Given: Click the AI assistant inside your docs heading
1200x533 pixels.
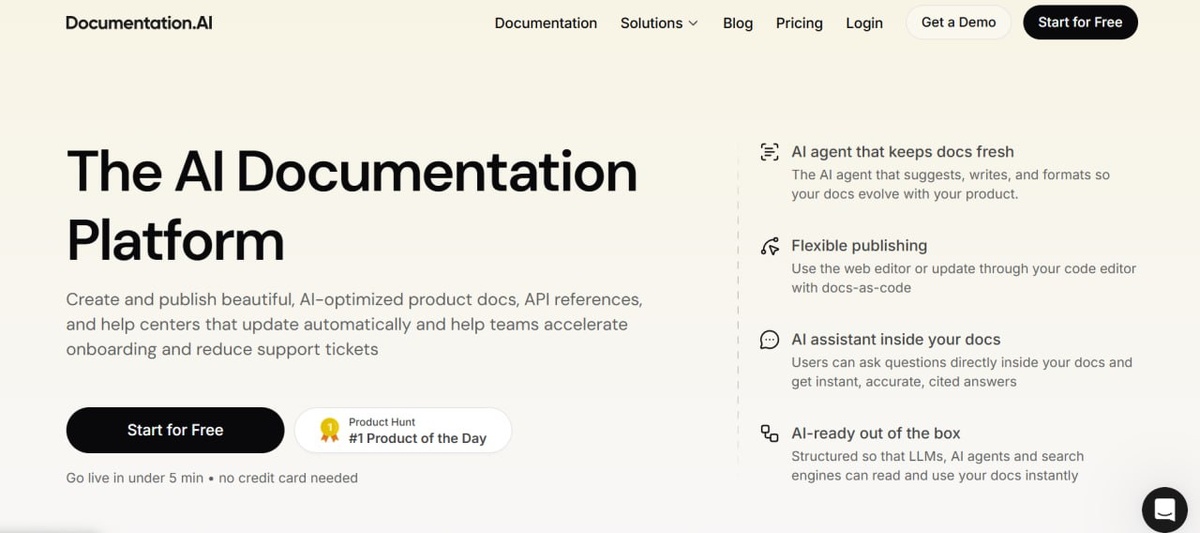Looking at the screenshot, I should point(895,340).
